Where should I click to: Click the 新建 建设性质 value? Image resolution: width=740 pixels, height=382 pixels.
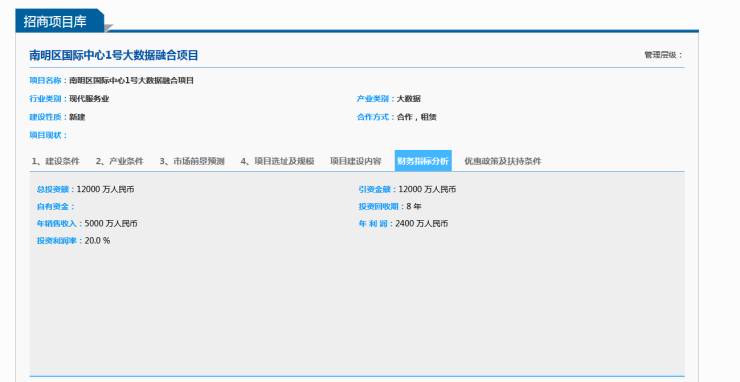77,117
